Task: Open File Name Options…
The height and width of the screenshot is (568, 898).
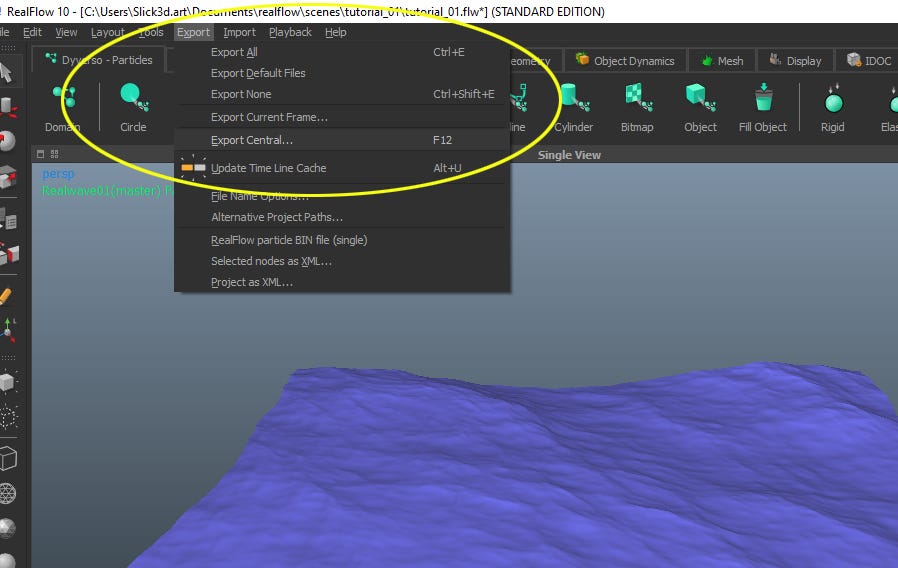Action: click(342, 196)
